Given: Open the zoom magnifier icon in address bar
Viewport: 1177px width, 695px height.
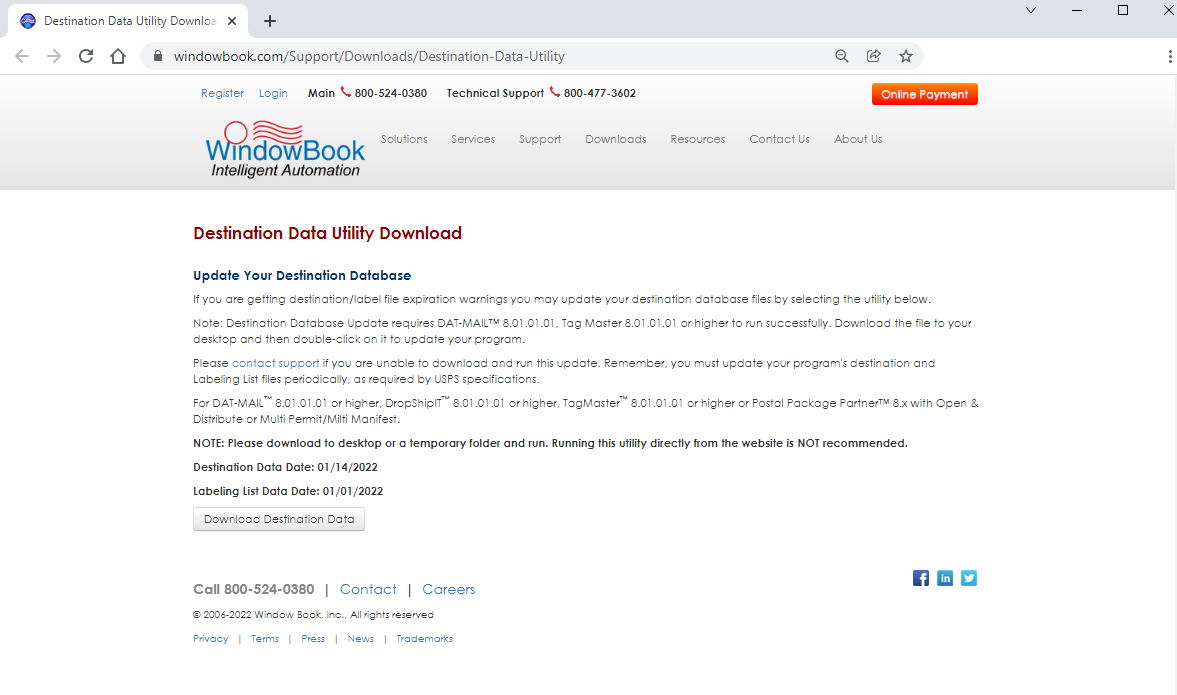Looking at the screenshot, I should click(841, 56).
